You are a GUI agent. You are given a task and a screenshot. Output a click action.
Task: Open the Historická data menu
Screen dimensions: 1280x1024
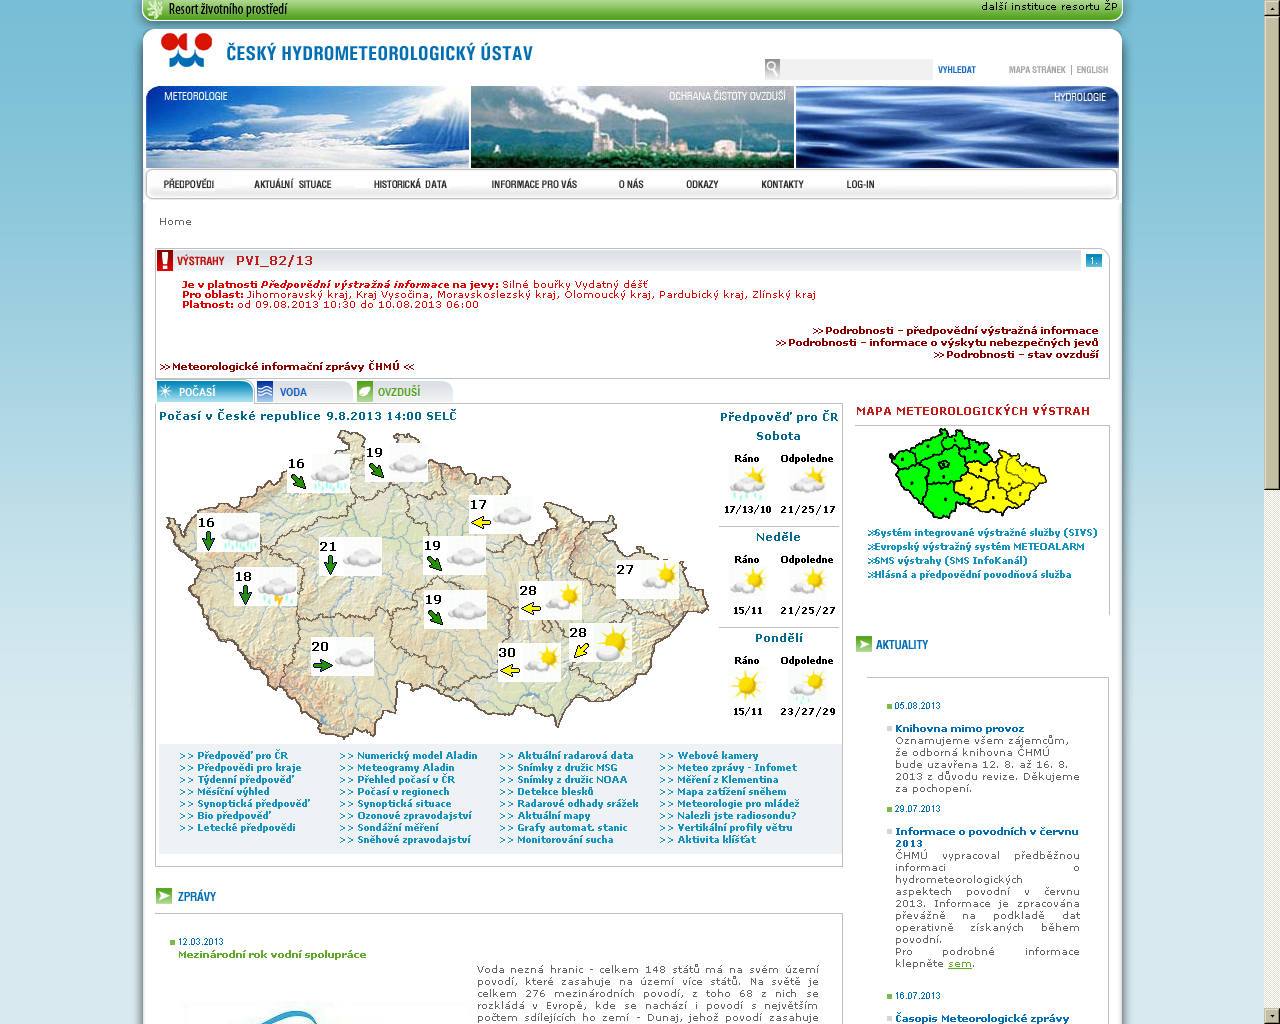(x=410, y=184)
